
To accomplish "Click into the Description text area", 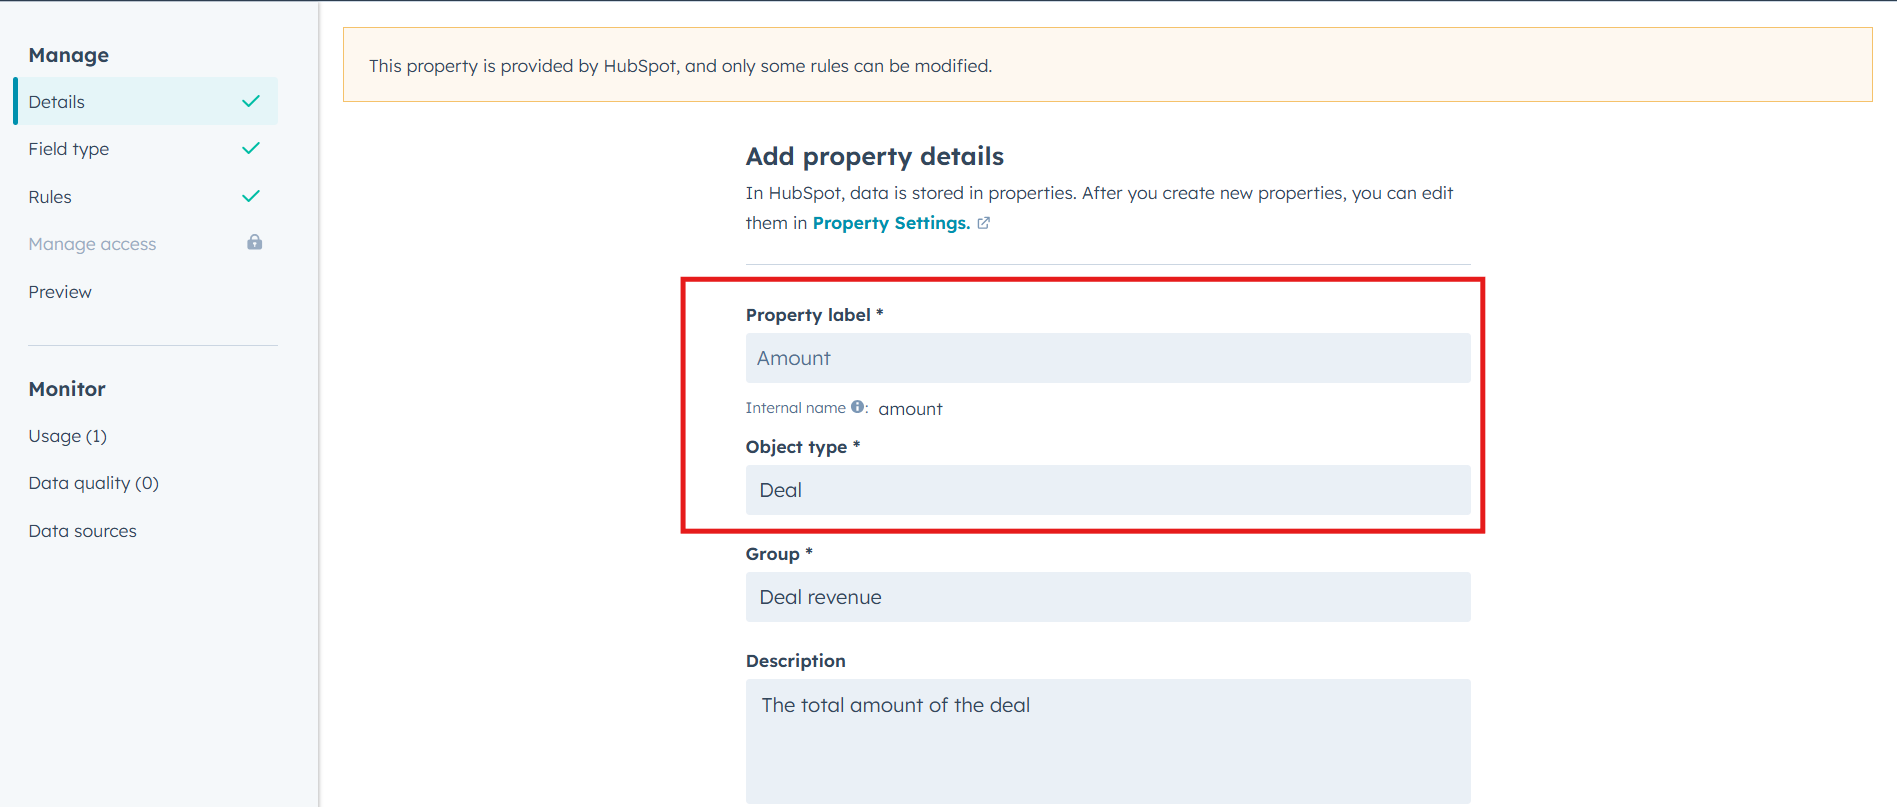I will [1108, 741].
